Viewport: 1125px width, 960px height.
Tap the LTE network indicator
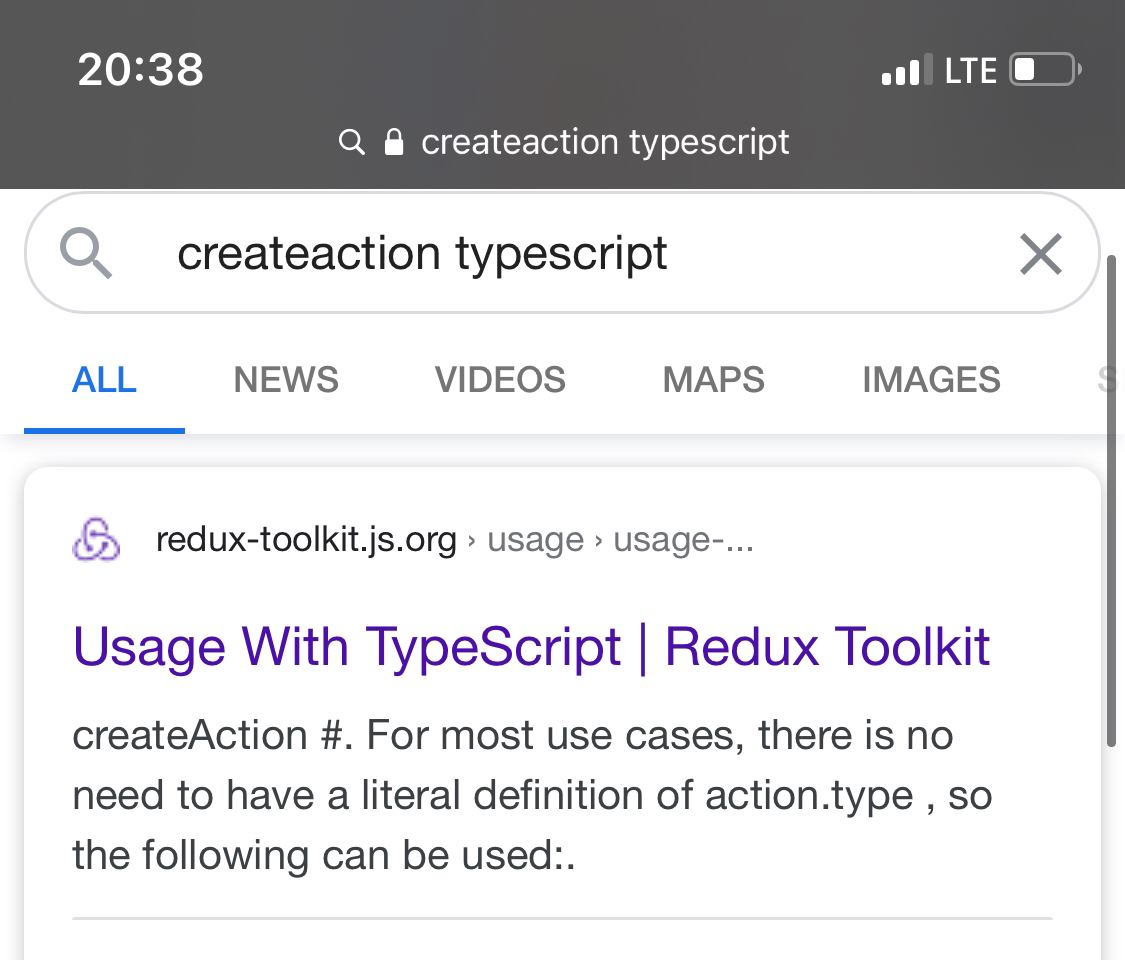coord(970,71)
